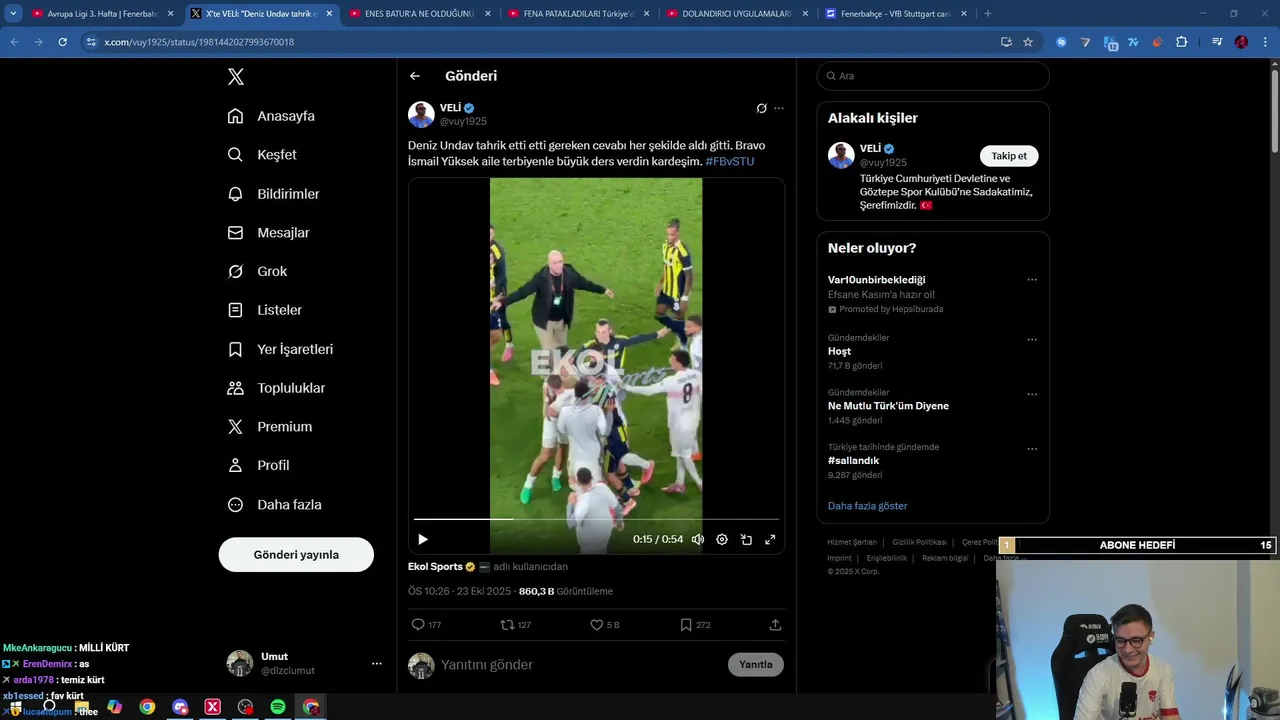Switch to Fenerbahçe - VfB Stuttgart tab
This screenshot has height=720, width=1280.
(x=895, y=14)
